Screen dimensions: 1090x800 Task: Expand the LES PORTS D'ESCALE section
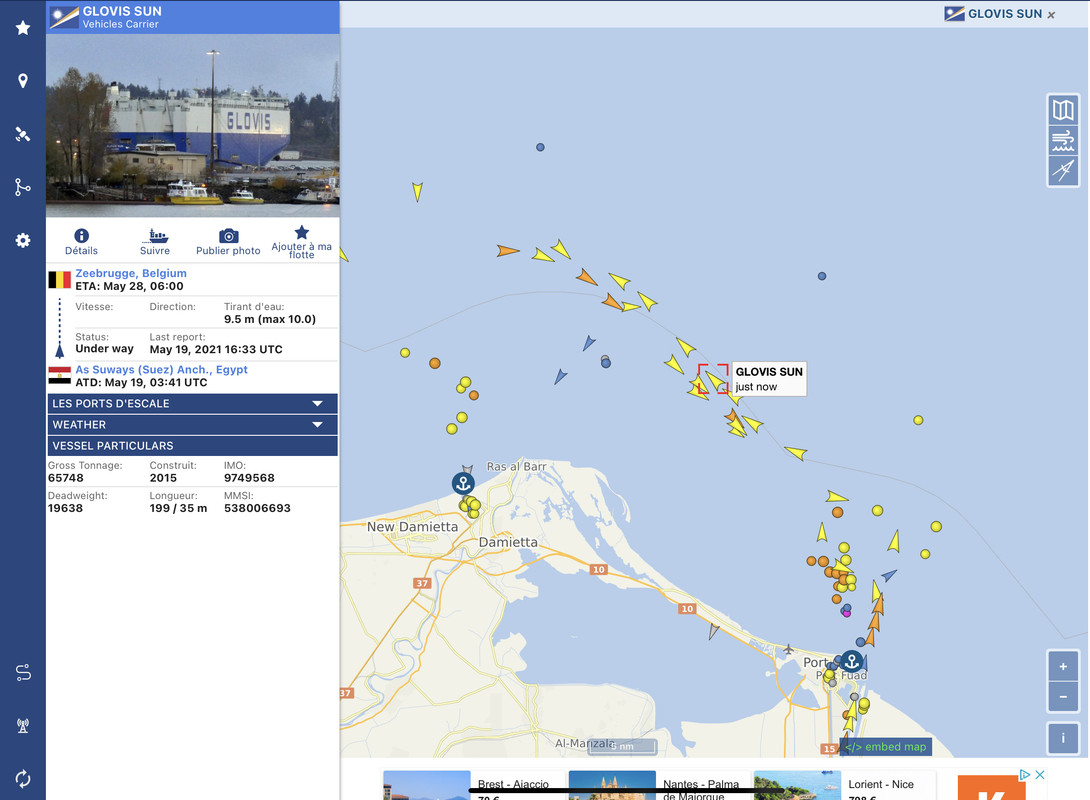click(x=193, y=403)
